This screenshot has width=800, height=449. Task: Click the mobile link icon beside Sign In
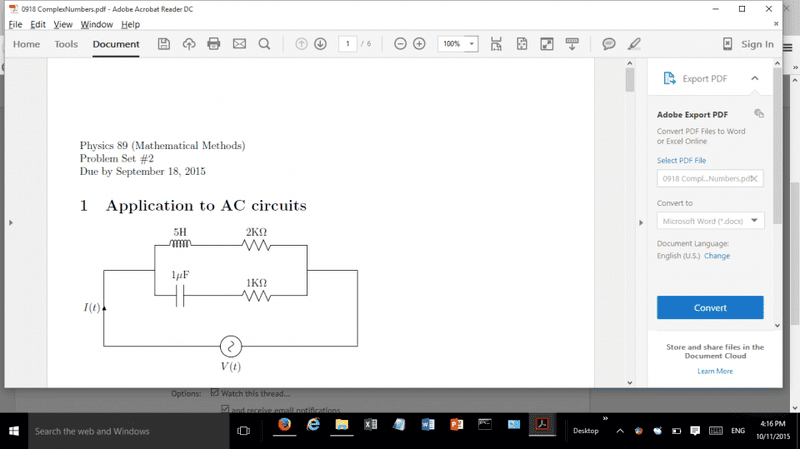click(728, 44)
